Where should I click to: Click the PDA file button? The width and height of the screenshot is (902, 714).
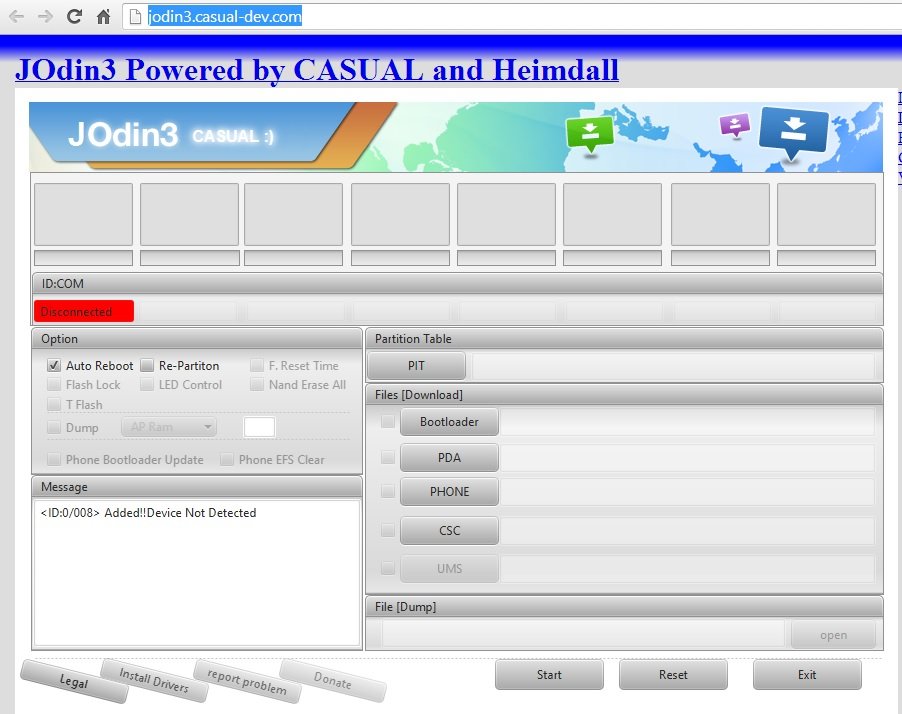pos(449,458)
